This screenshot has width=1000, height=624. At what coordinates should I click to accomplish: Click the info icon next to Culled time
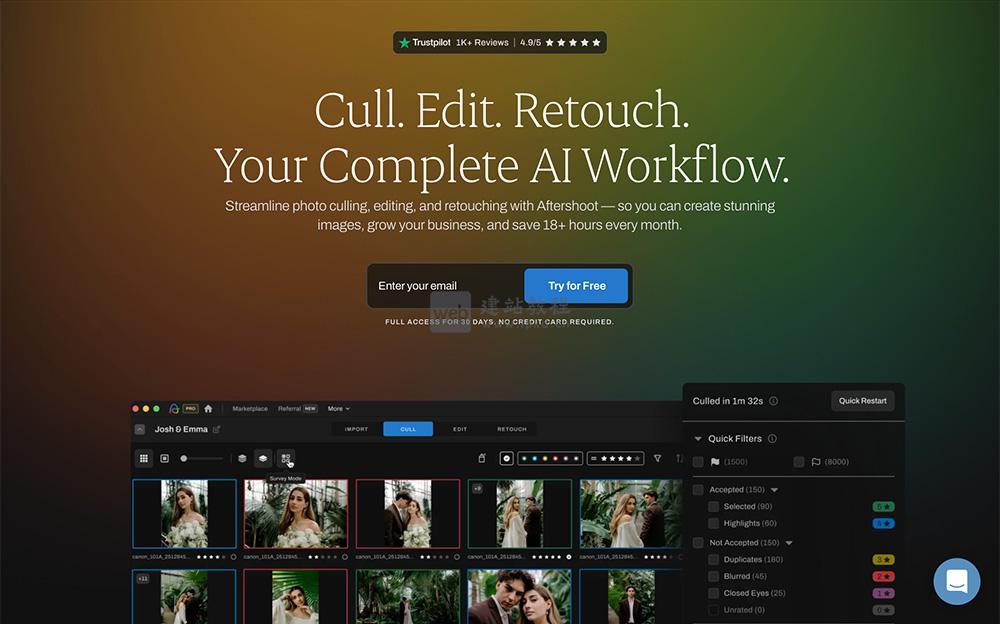coord(773,401)
